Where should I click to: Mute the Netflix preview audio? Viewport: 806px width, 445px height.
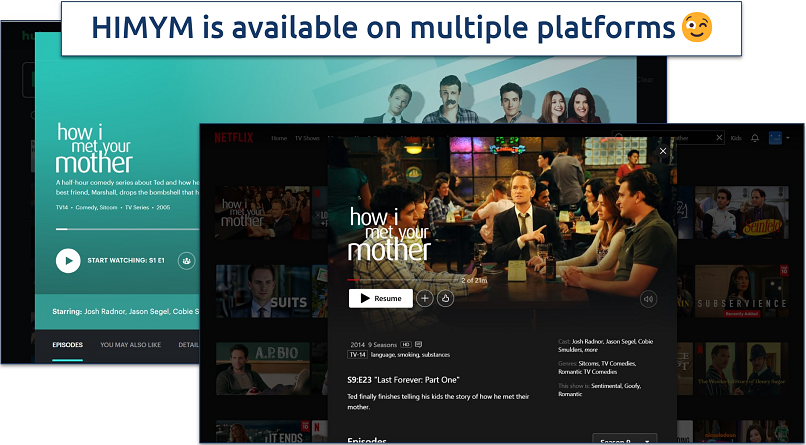tap(648, 299)
